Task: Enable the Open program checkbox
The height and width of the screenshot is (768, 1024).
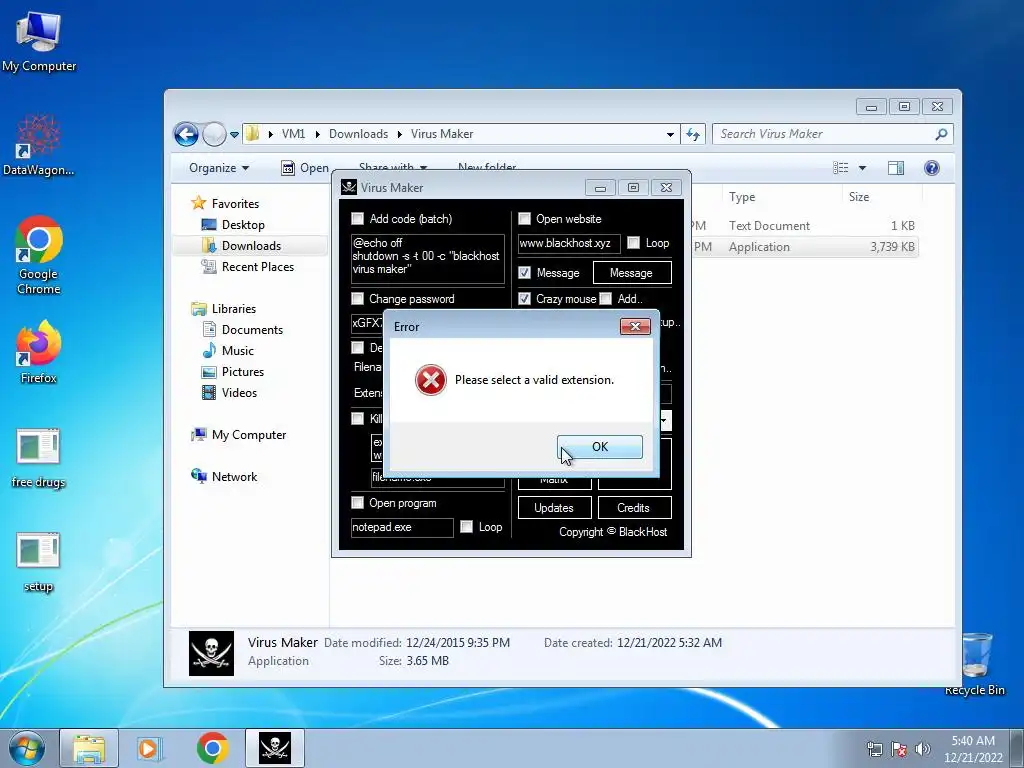Action: pos(357,503)
